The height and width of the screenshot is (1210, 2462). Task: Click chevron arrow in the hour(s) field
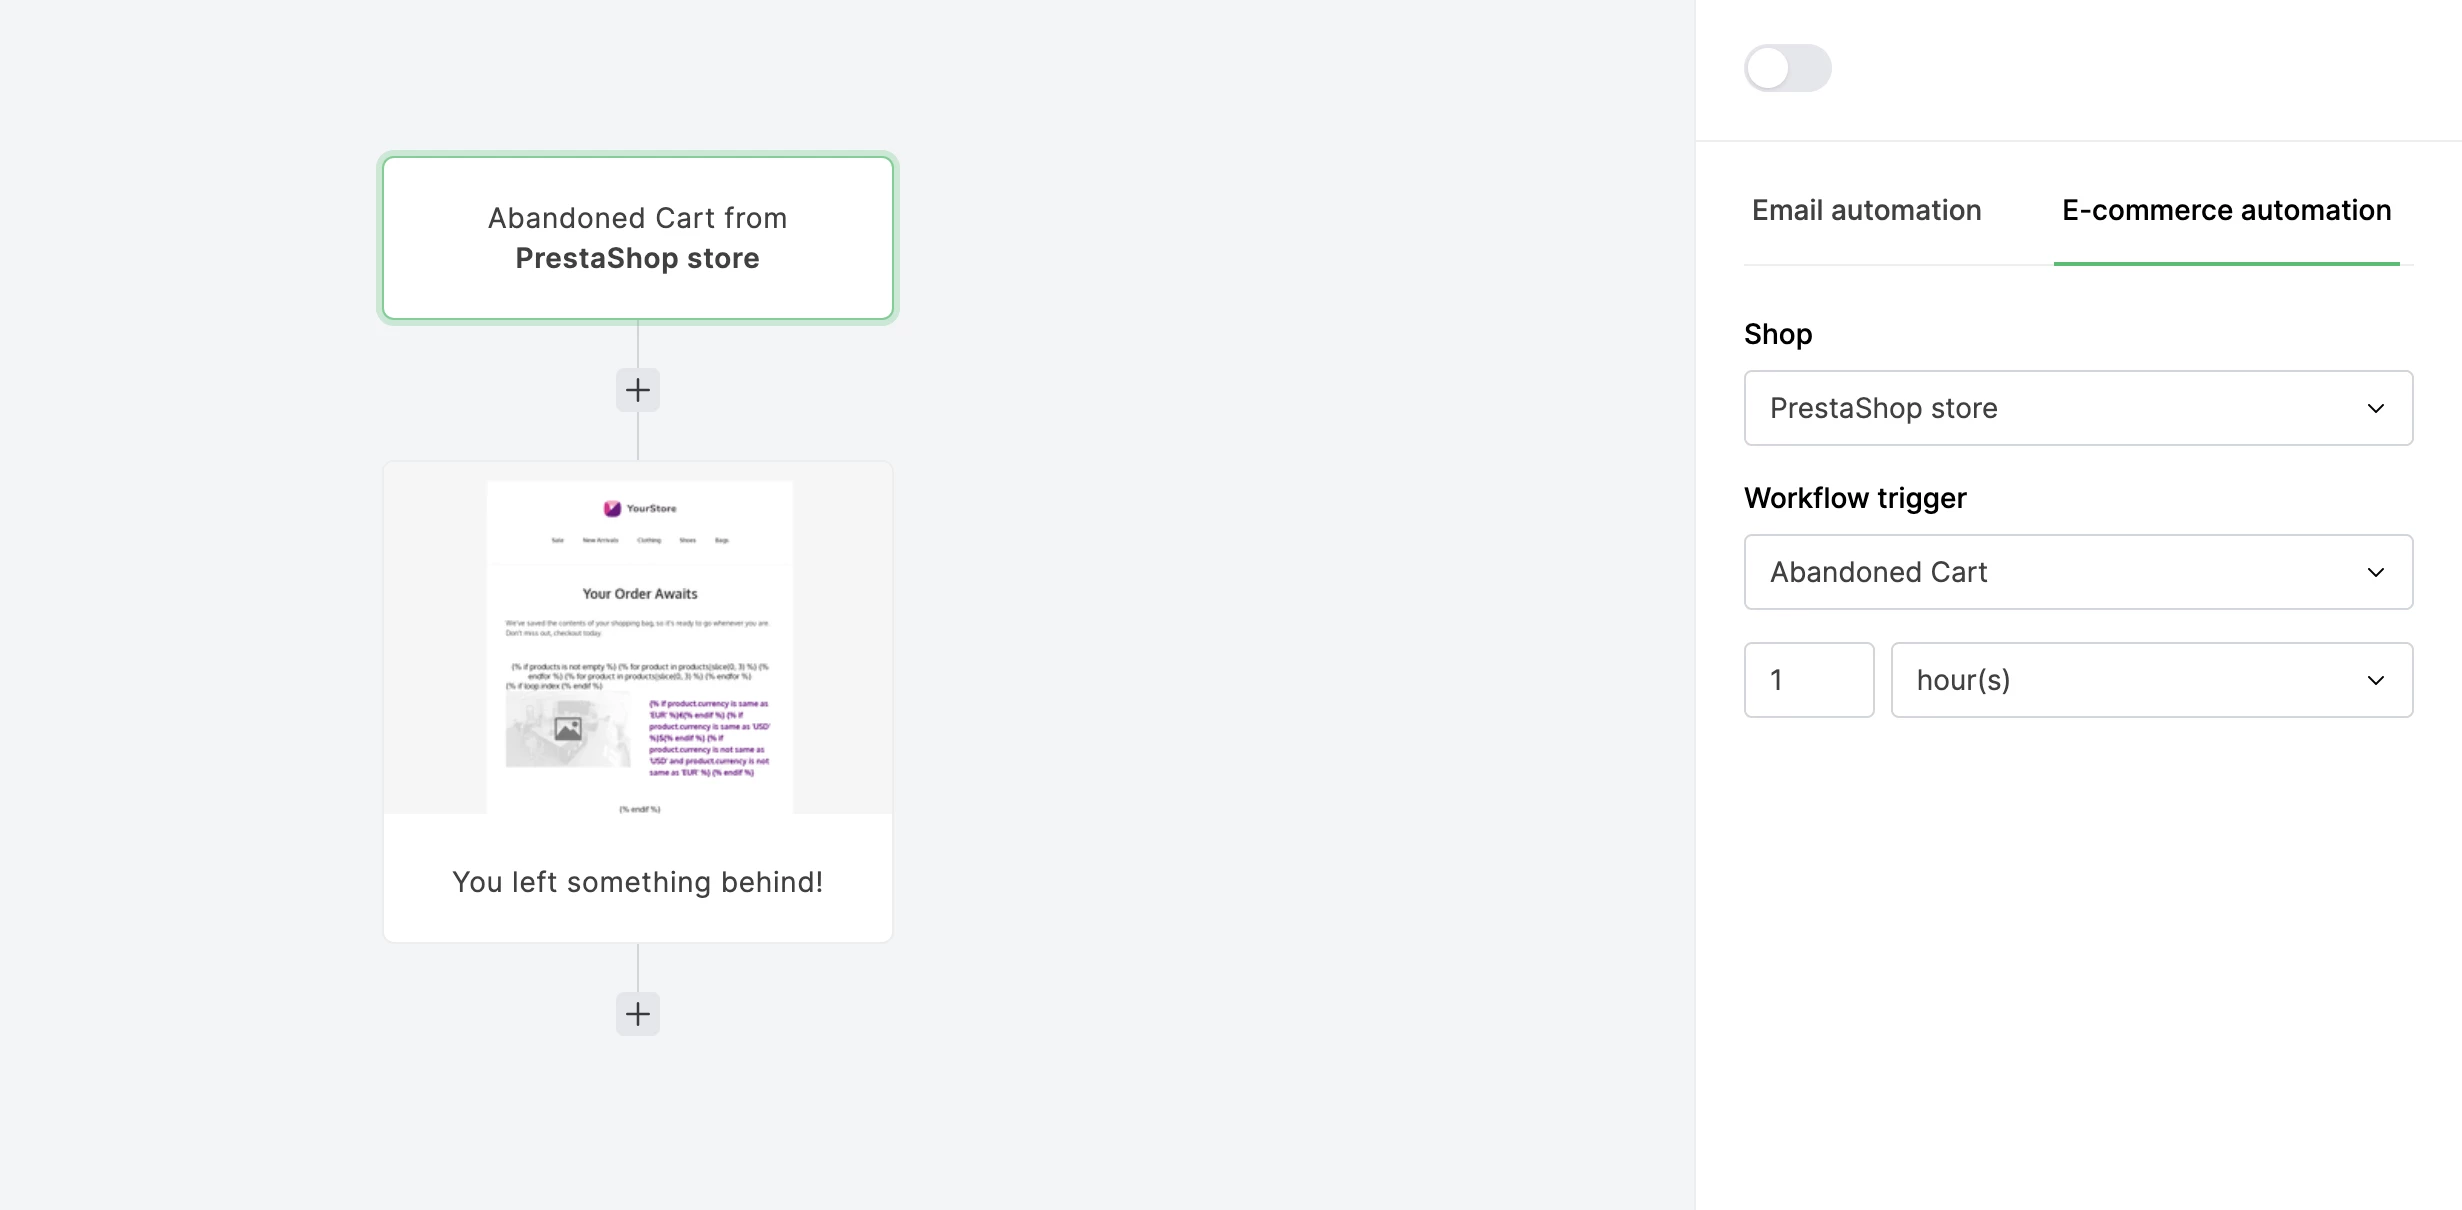coord(2376,680)
